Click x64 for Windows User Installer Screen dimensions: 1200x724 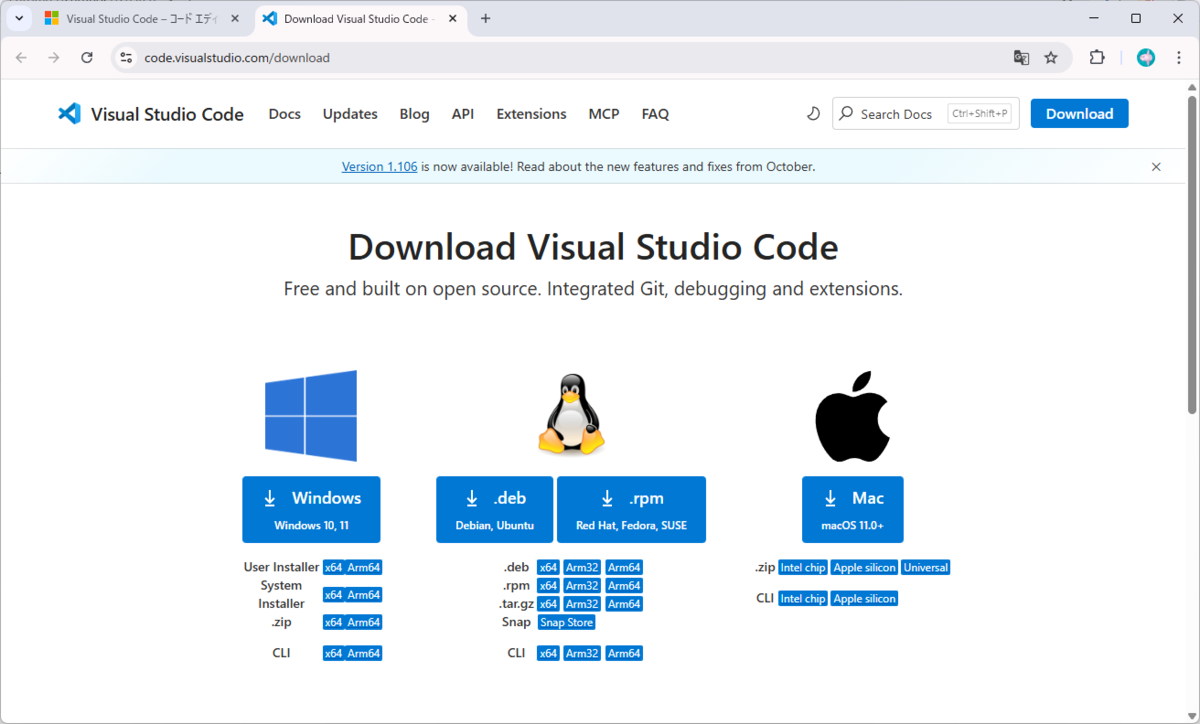(333, 567)
